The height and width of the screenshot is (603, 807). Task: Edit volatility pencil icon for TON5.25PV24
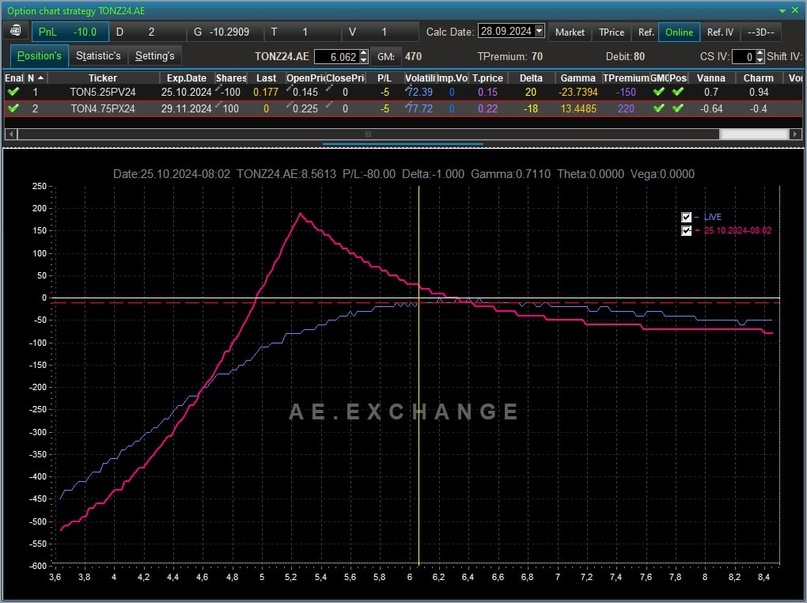coord(408,90)
